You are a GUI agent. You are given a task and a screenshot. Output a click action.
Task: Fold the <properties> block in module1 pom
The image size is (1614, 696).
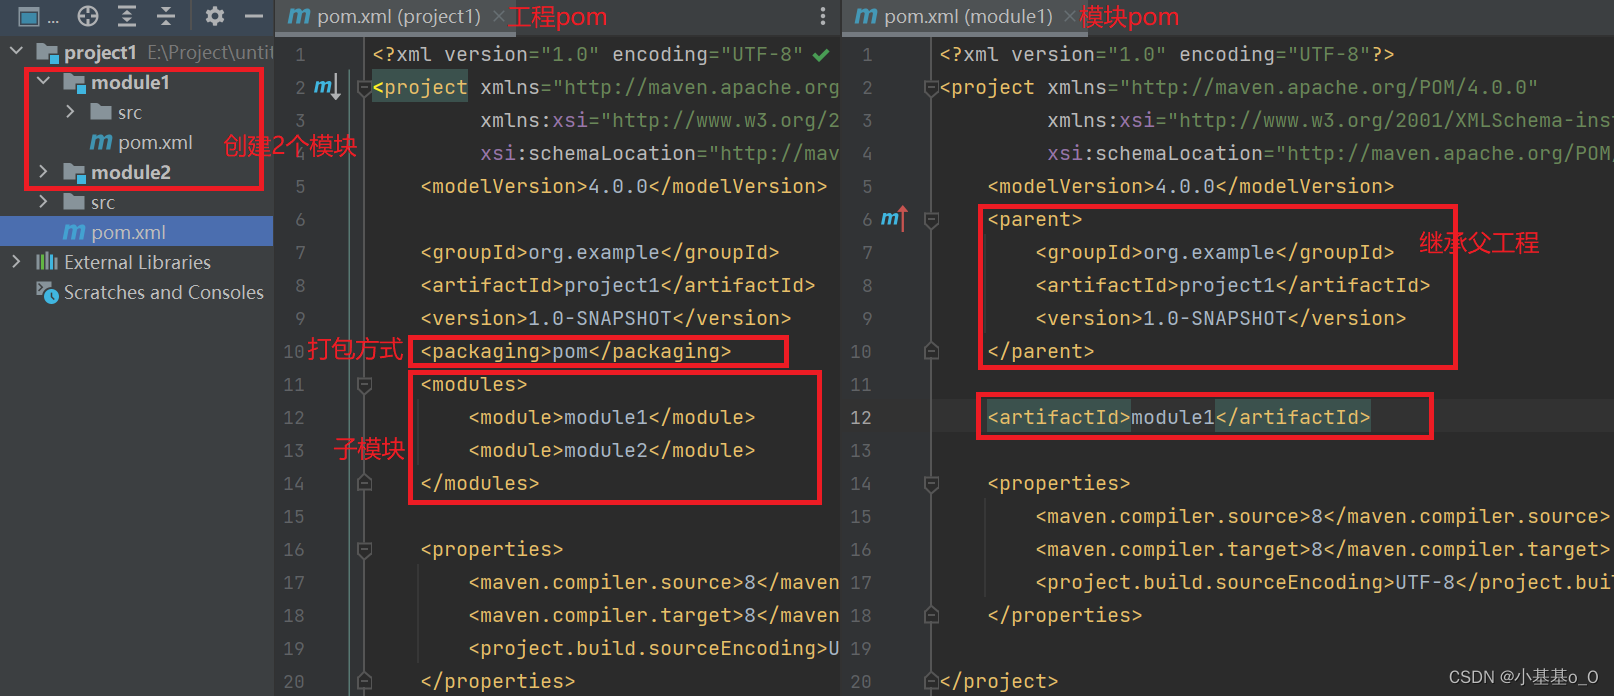click(931, 484)
